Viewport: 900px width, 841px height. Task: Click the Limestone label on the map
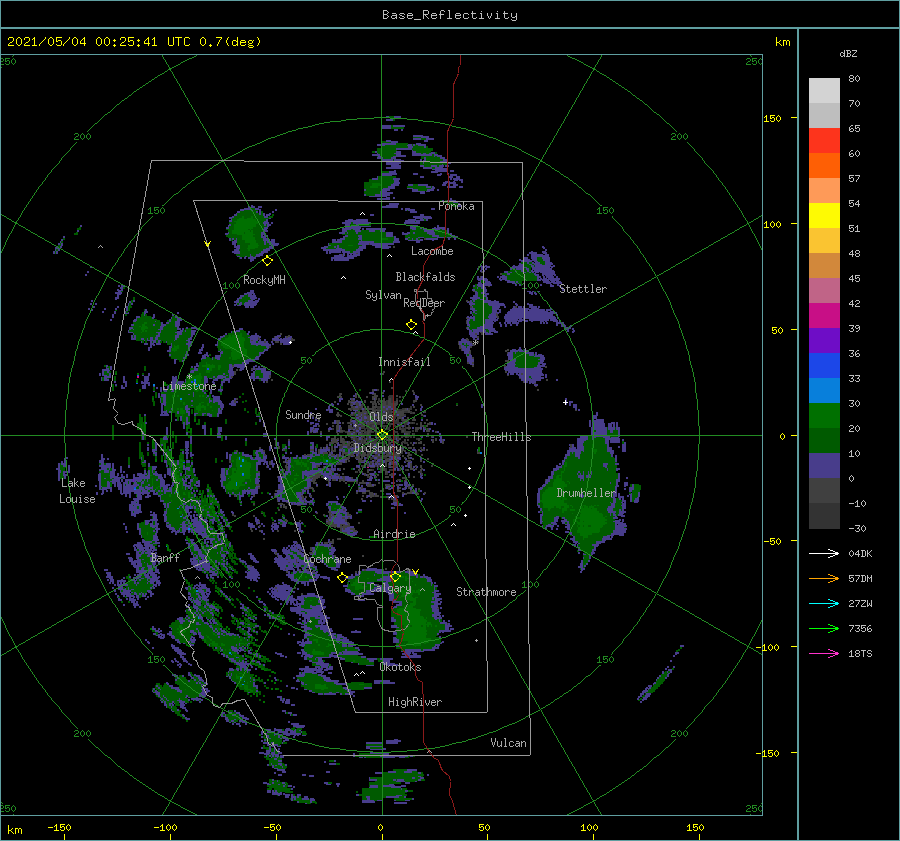pyautogui.click(x=189, y=386)
